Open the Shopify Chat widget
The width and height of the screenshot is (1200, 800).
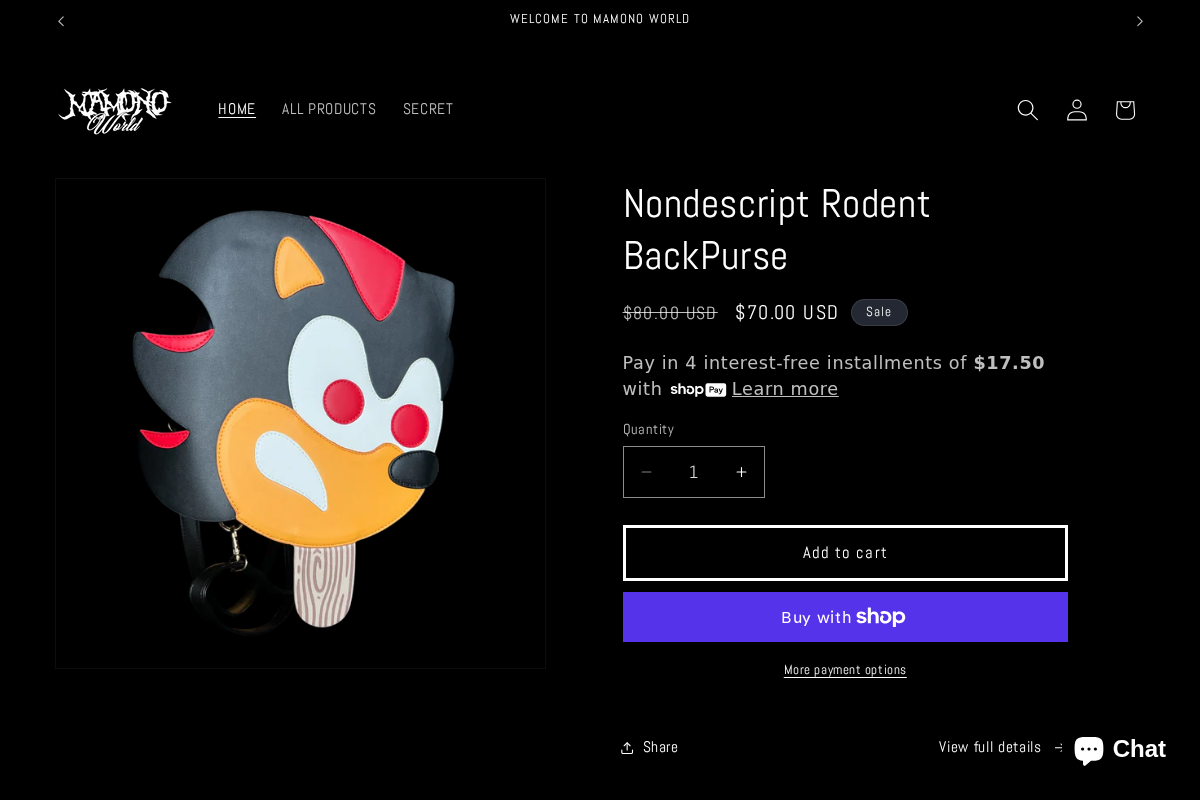point(1118,749)
